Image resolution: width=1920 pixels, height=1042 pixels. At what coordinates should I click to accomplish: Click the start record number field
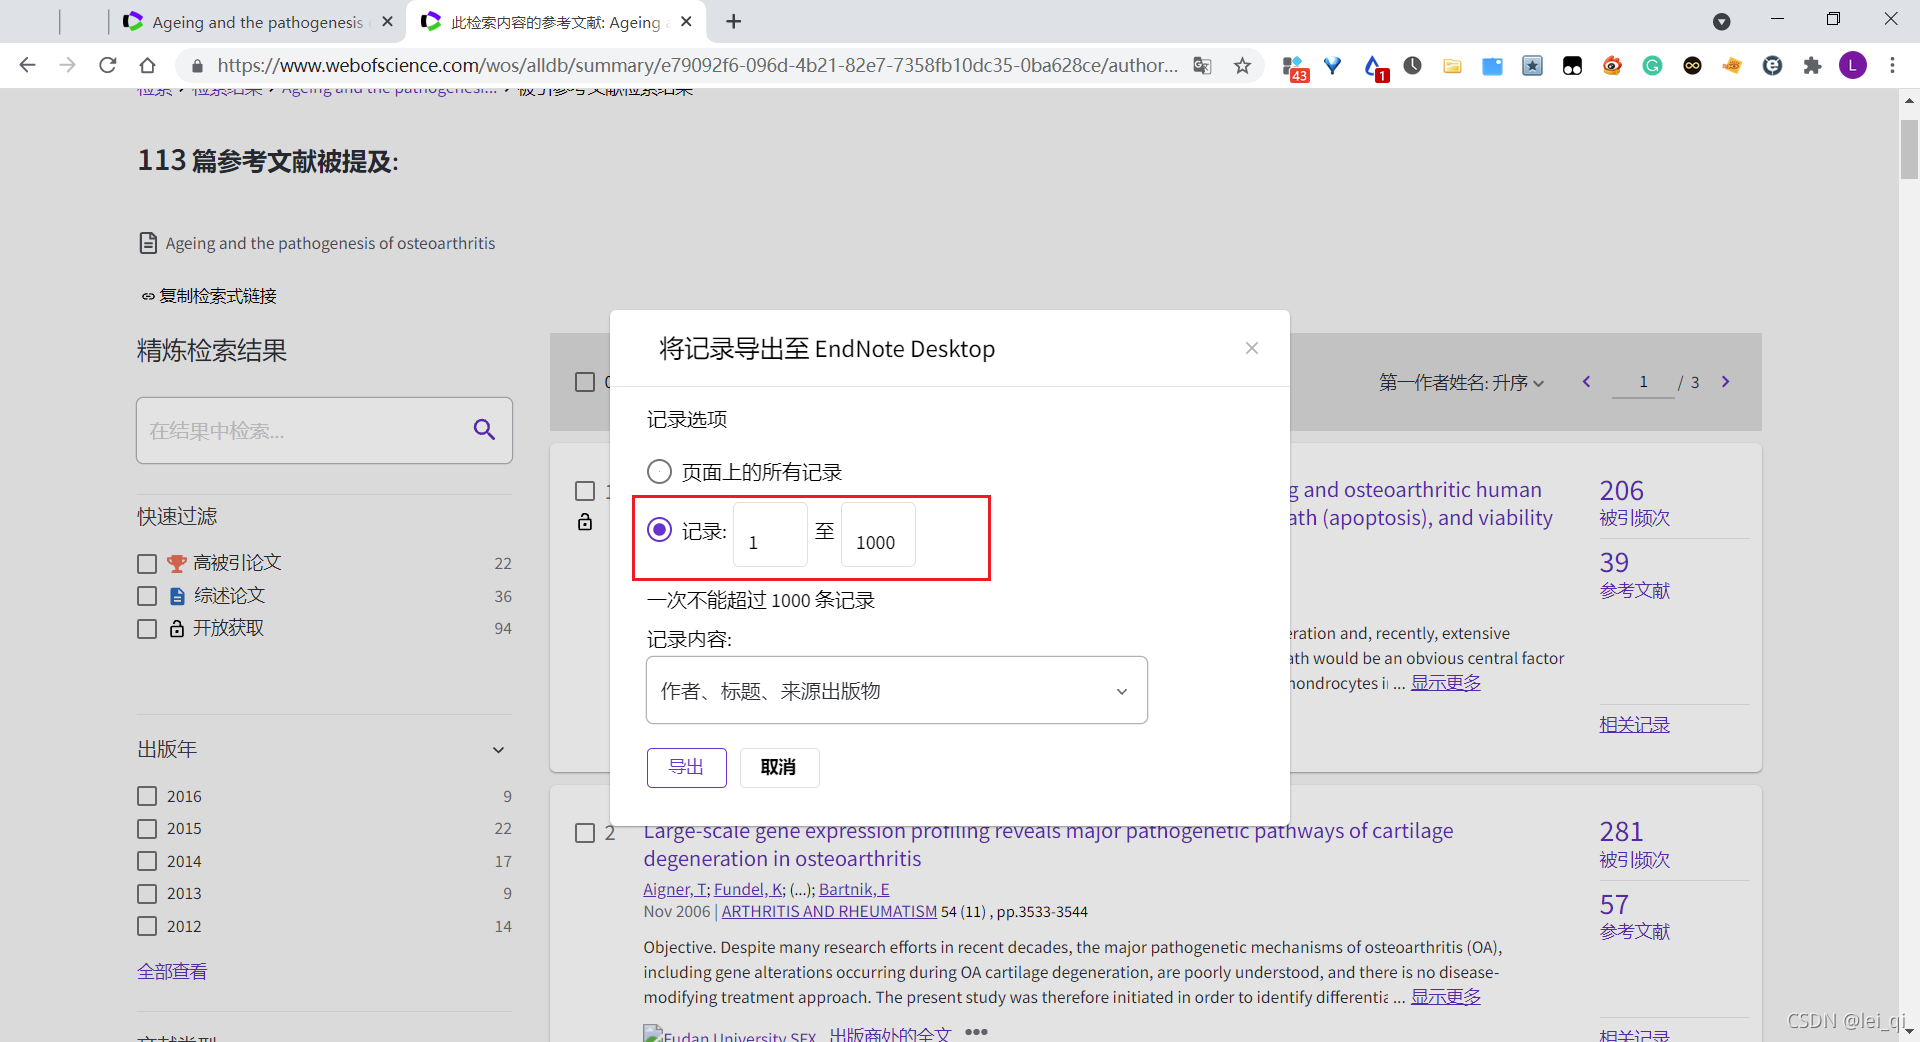tap(770, 534)
